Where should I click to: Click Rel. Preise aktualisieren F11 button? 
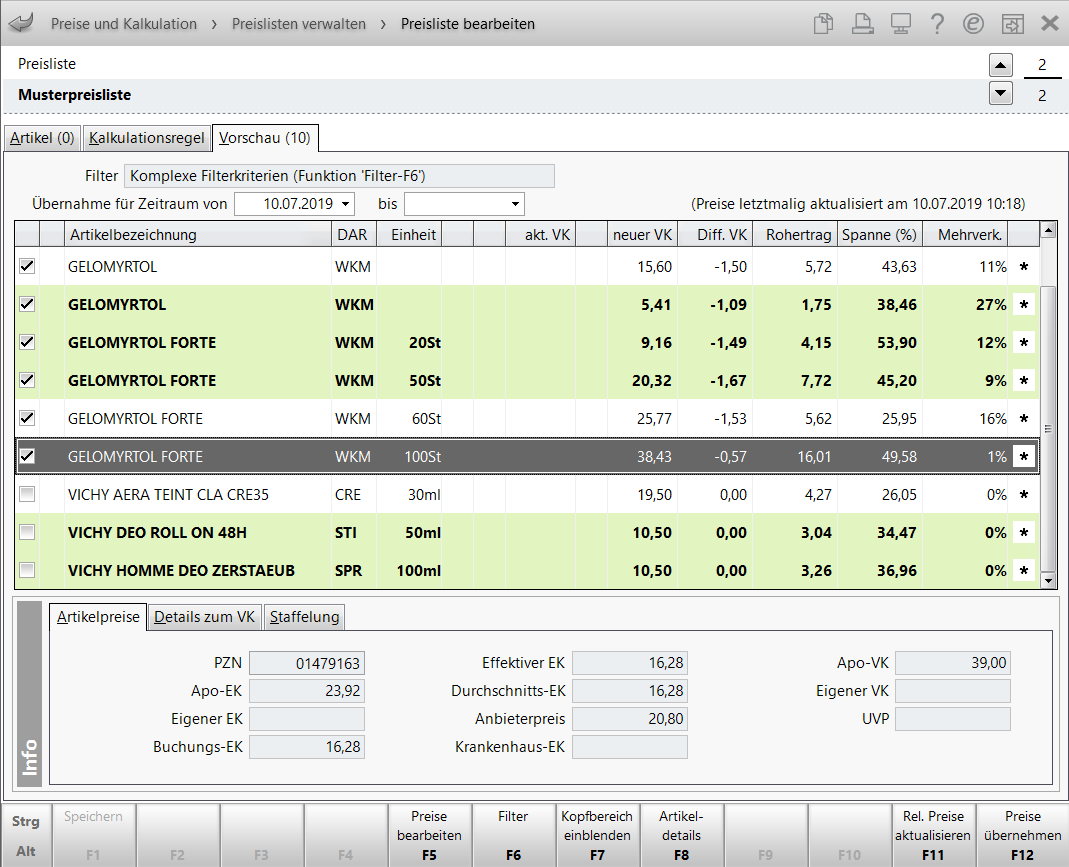[x=933, y=836]
